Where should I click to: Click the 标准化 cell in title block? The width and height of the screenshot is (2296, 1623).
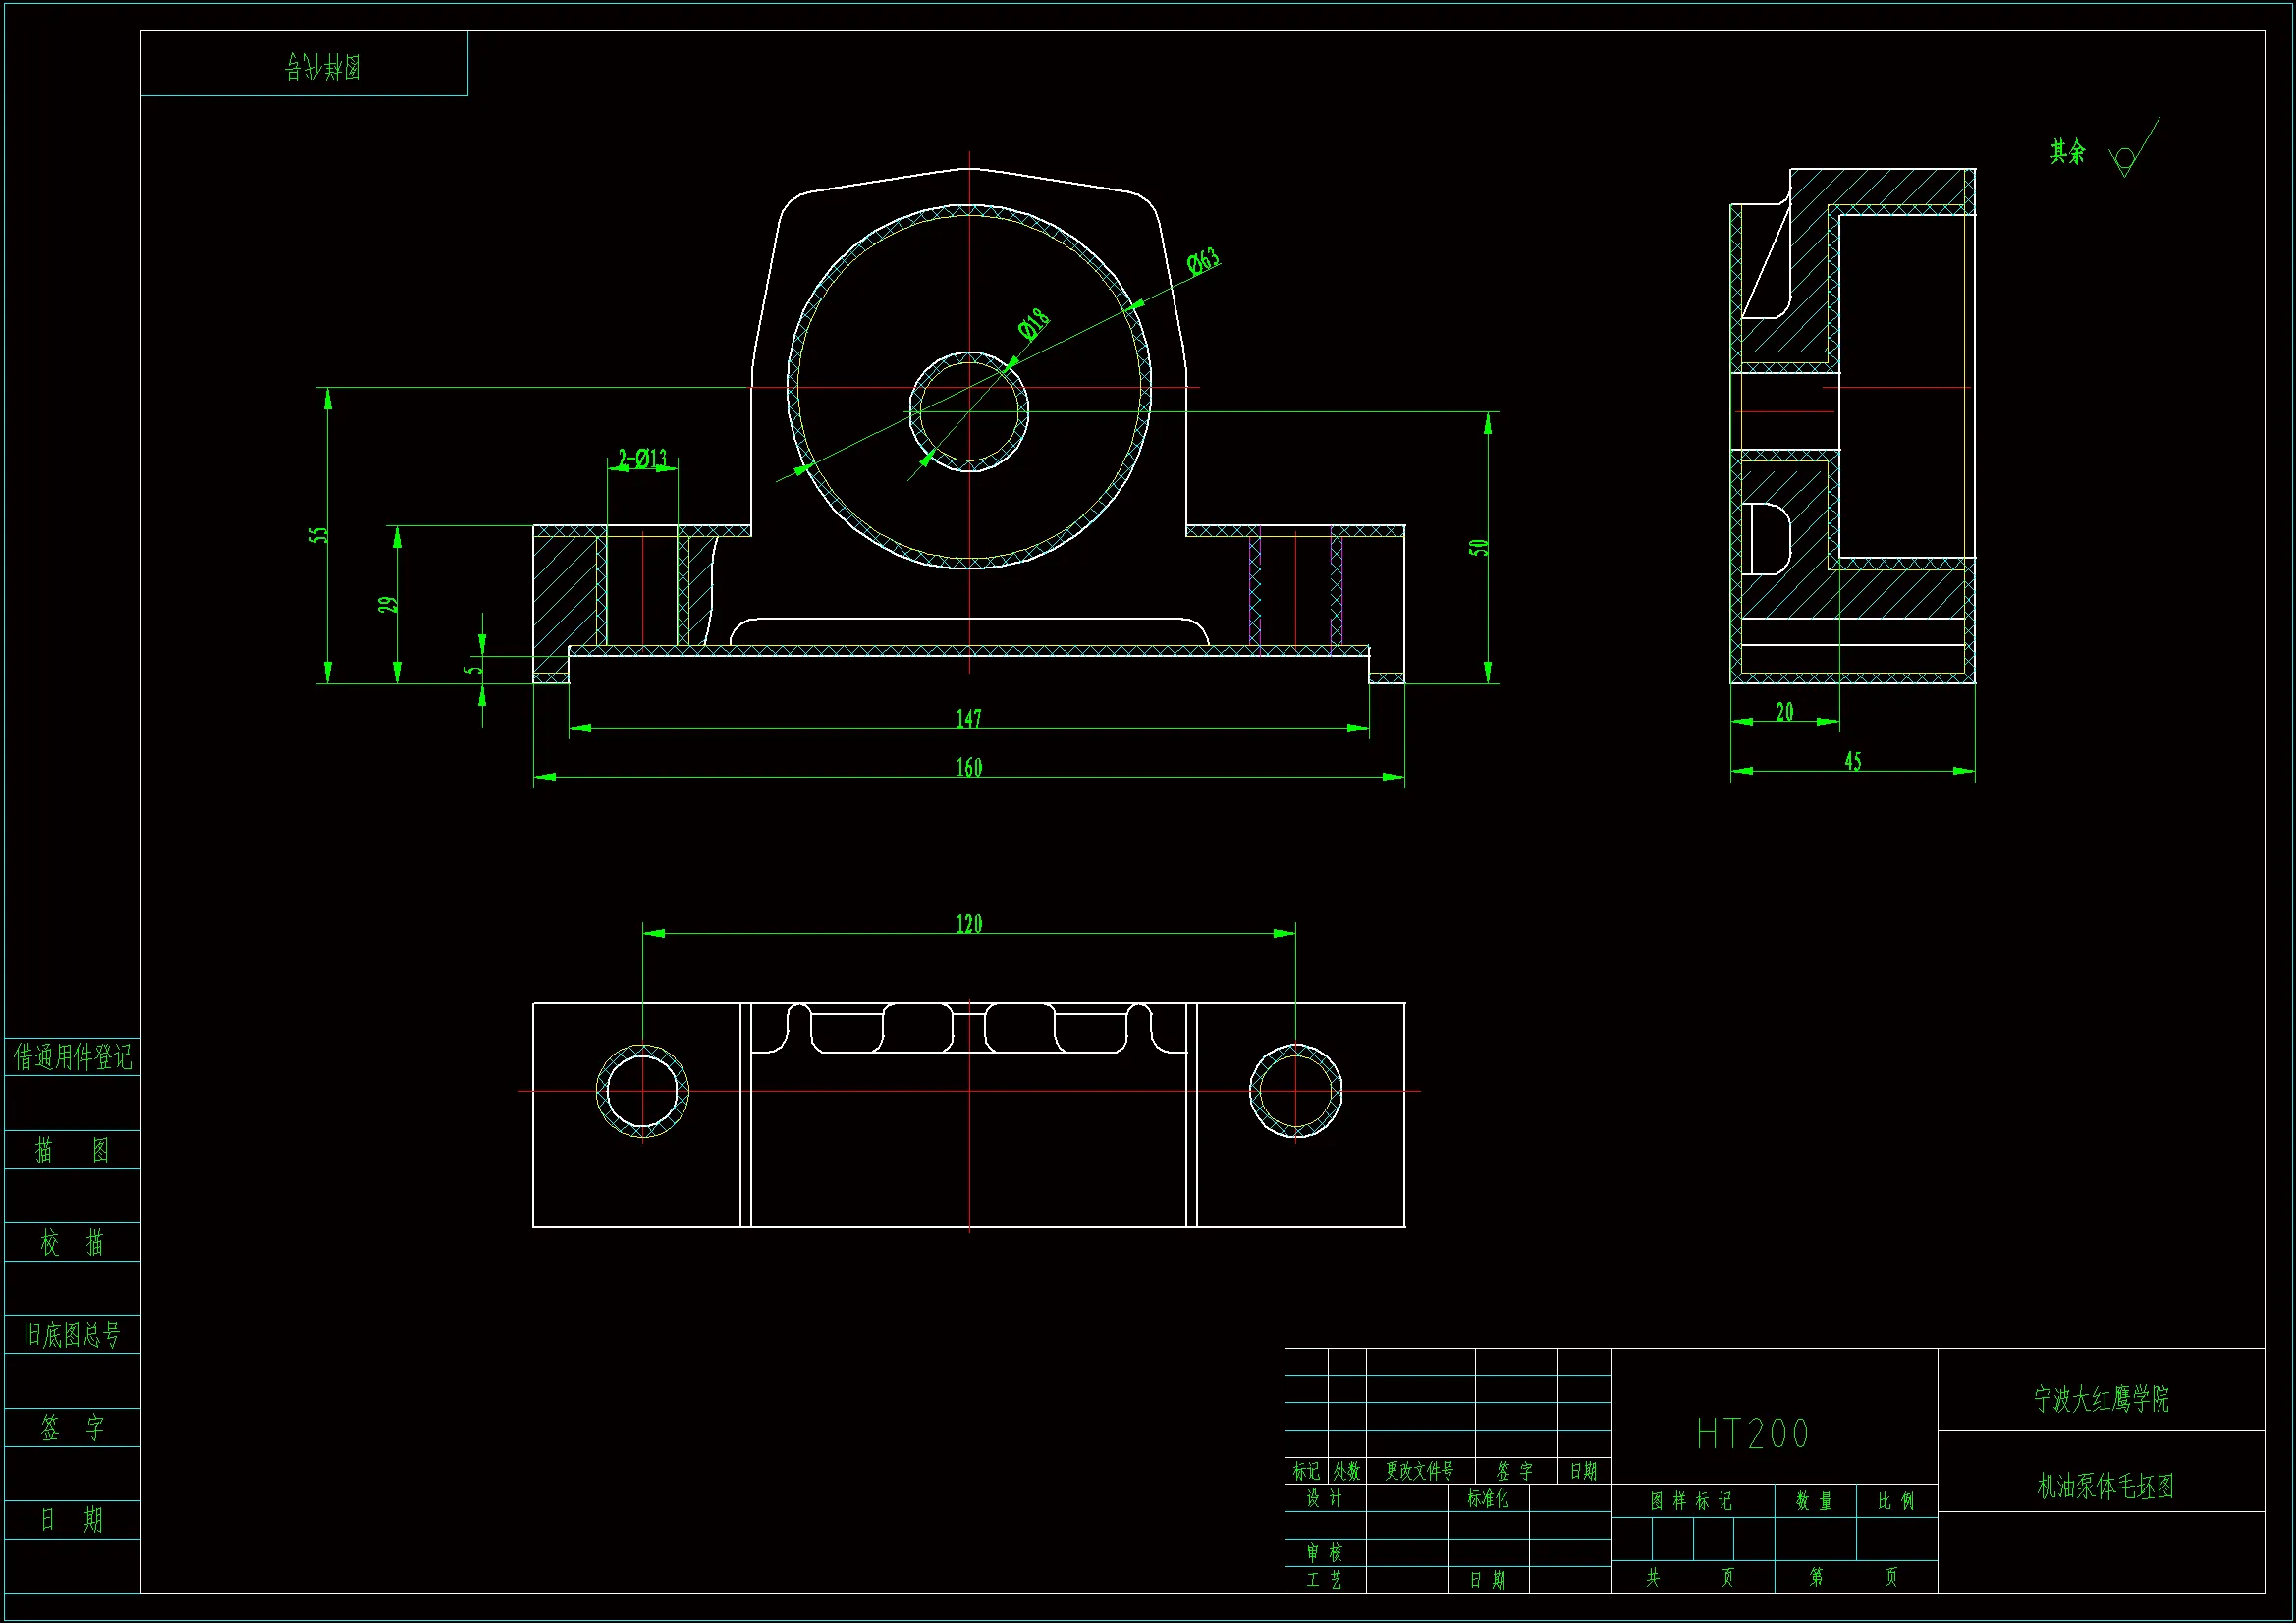pos(1487,1498)
